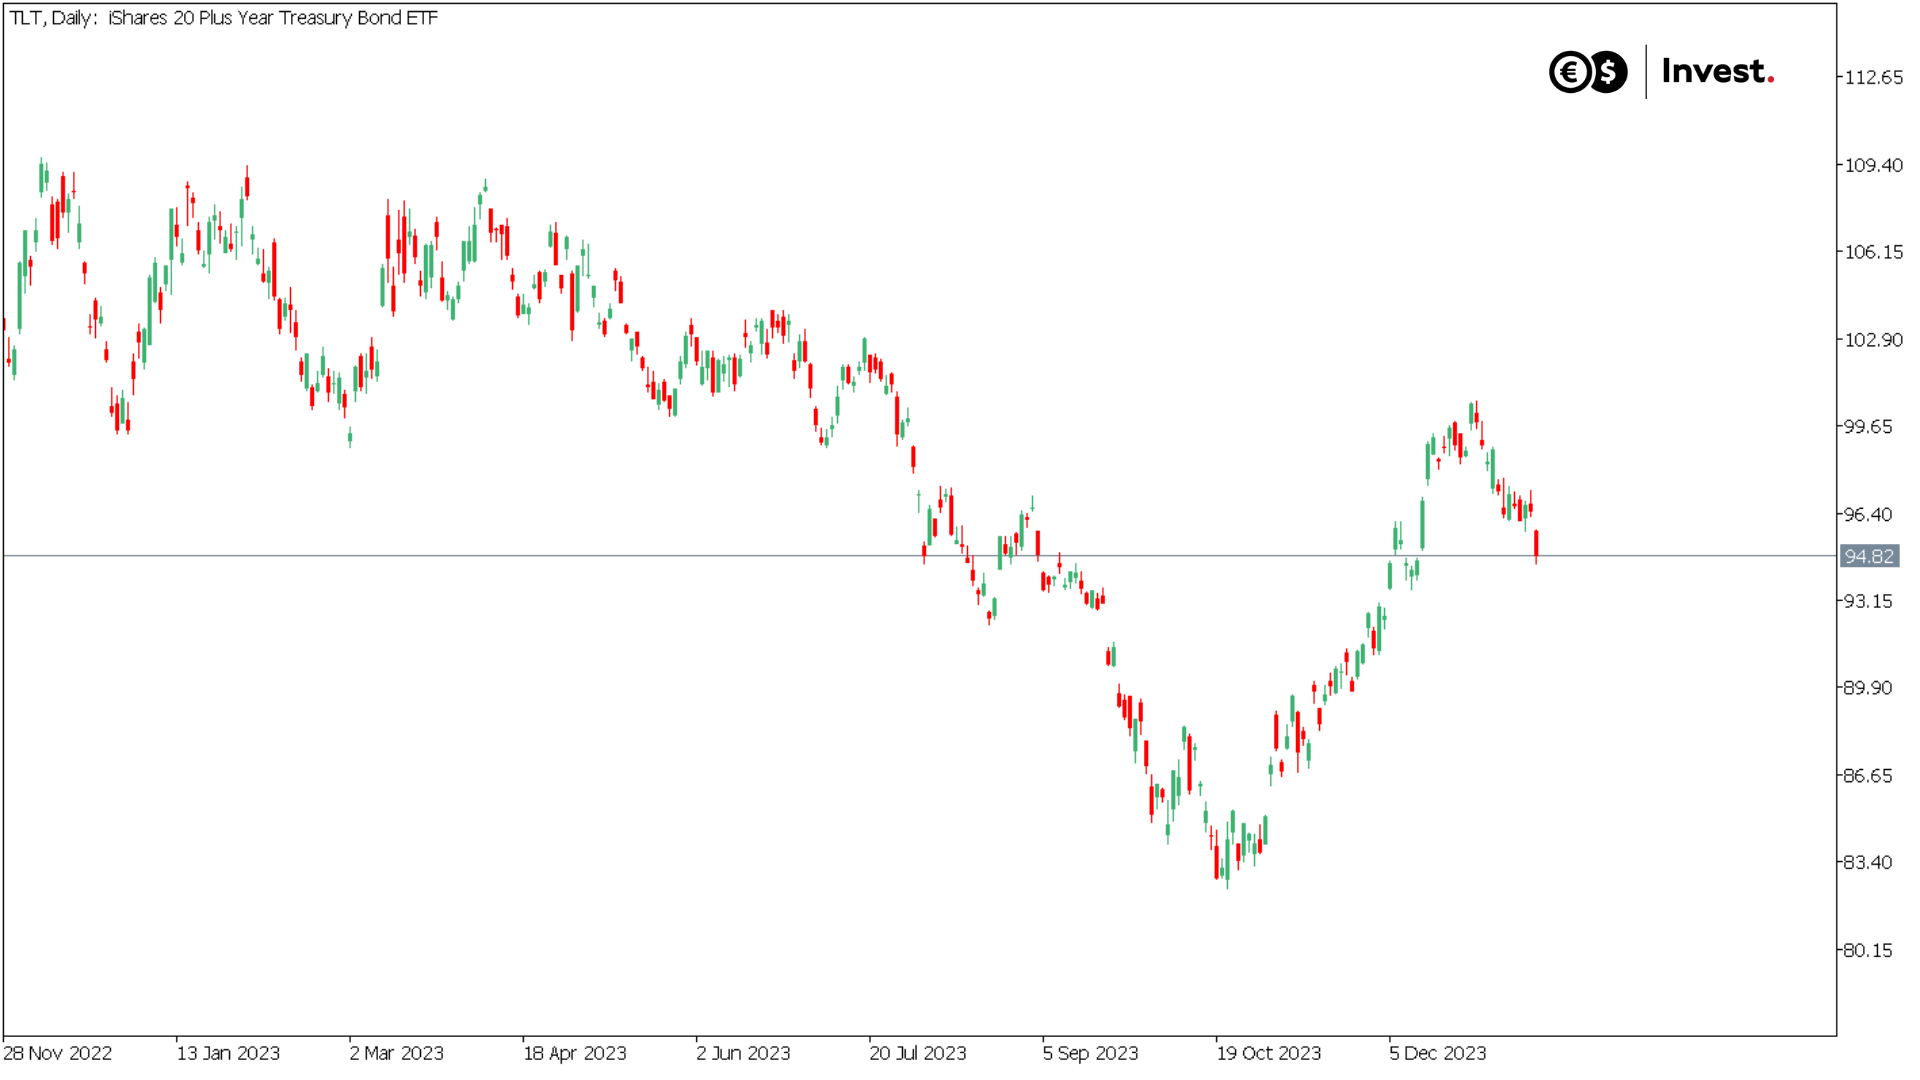Viewport: 1920px width, 1080px height.
Task: Click the 99.65 price axis label
Action: point(1869,427)
